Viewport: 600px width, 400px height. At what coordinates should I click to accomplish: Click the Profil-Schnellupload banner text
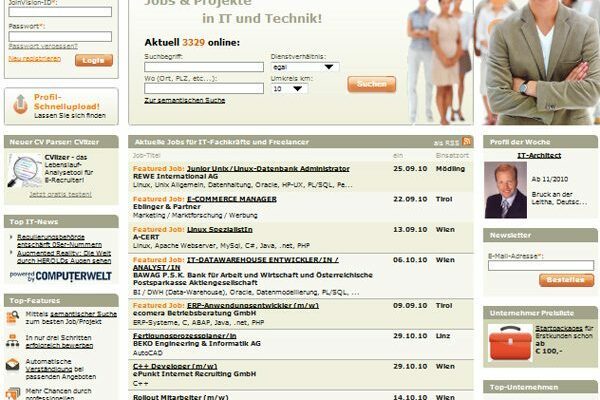click(x=67, y=102)
